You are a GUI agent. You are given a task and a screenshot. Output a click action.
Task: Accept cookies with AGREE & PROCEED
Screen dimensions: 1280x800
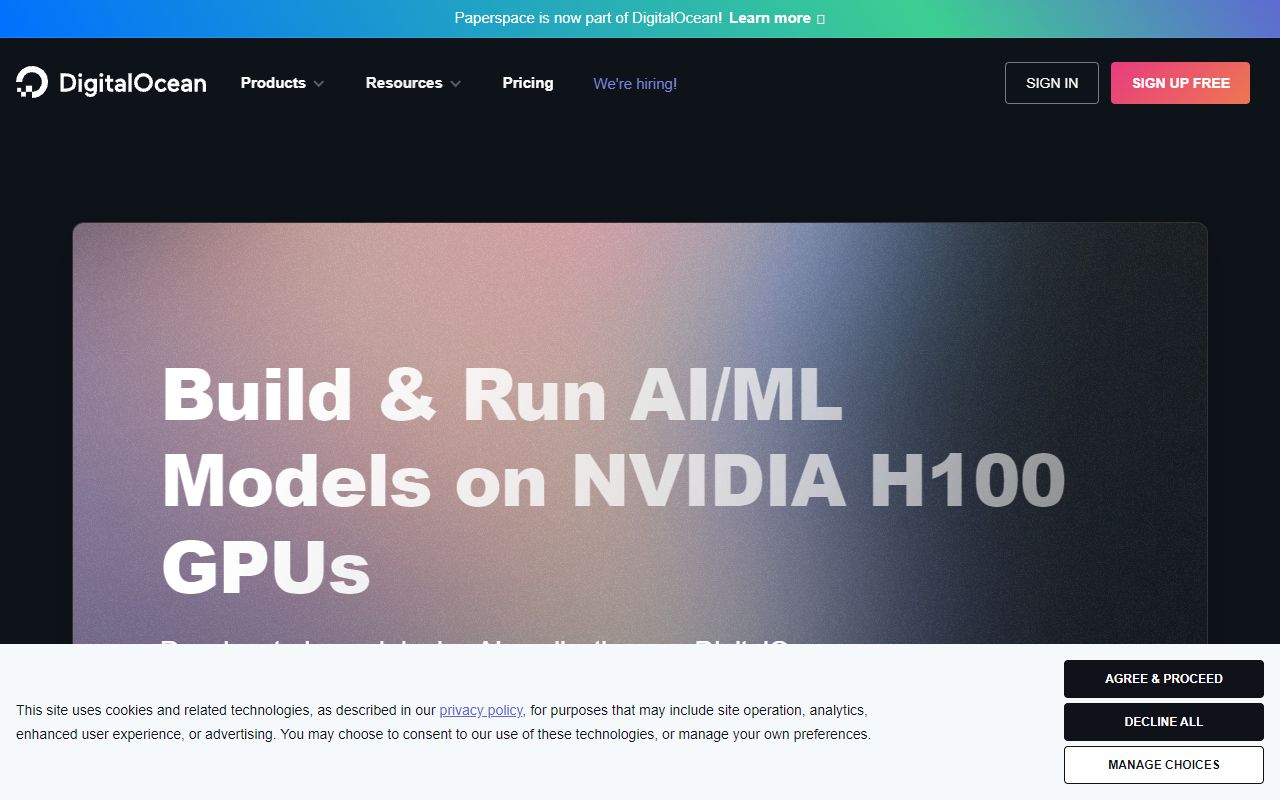tap(1163, 679)
